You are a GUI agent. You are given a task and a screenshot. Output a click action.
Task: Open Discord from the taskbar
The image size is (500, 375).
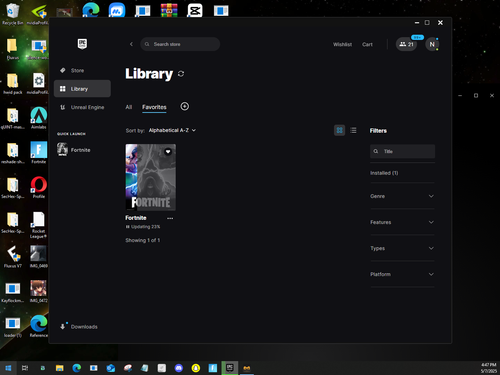179,368
